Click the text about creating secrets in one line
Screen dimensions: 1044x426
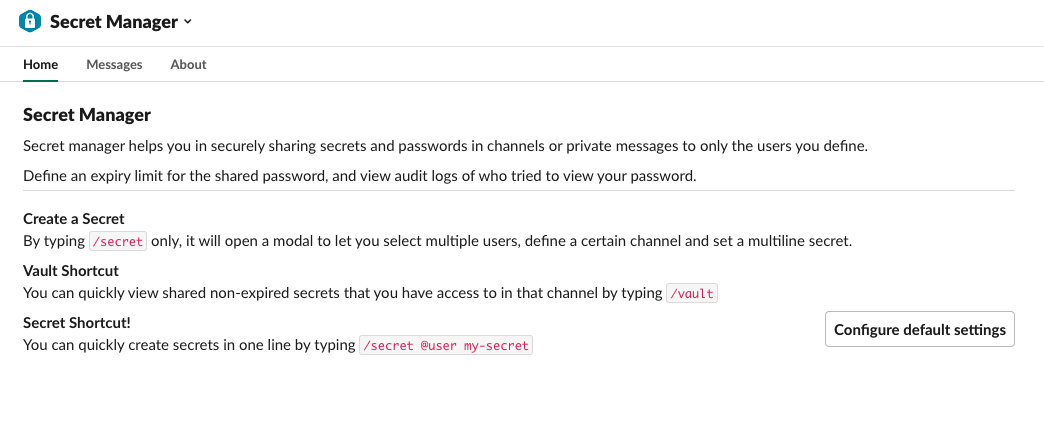(x=190, y=345)
